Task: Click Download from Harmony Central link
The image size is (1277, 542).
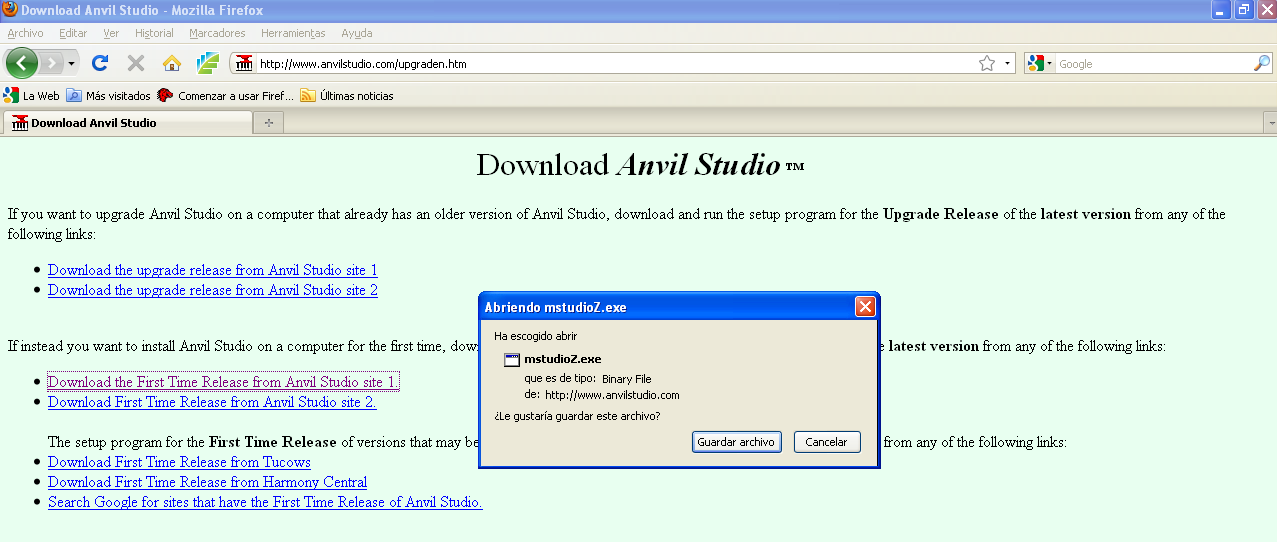Action: click(x=207, y=482)
